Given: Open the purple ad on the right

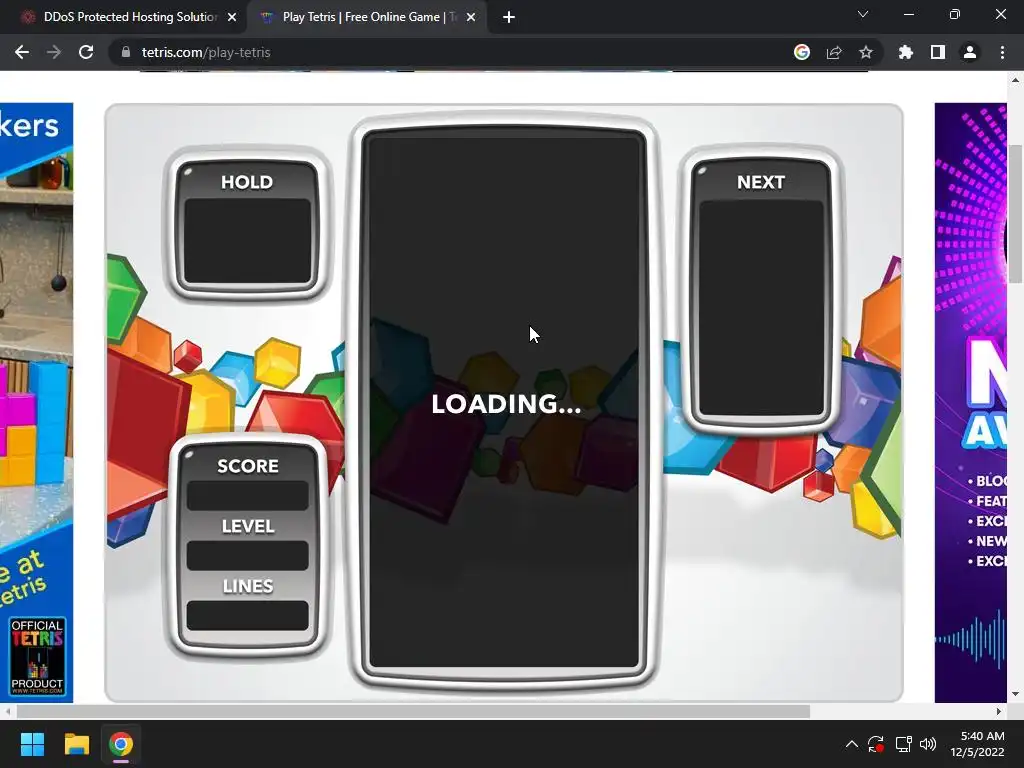Looking at the screenshot, I should point(970,402).
